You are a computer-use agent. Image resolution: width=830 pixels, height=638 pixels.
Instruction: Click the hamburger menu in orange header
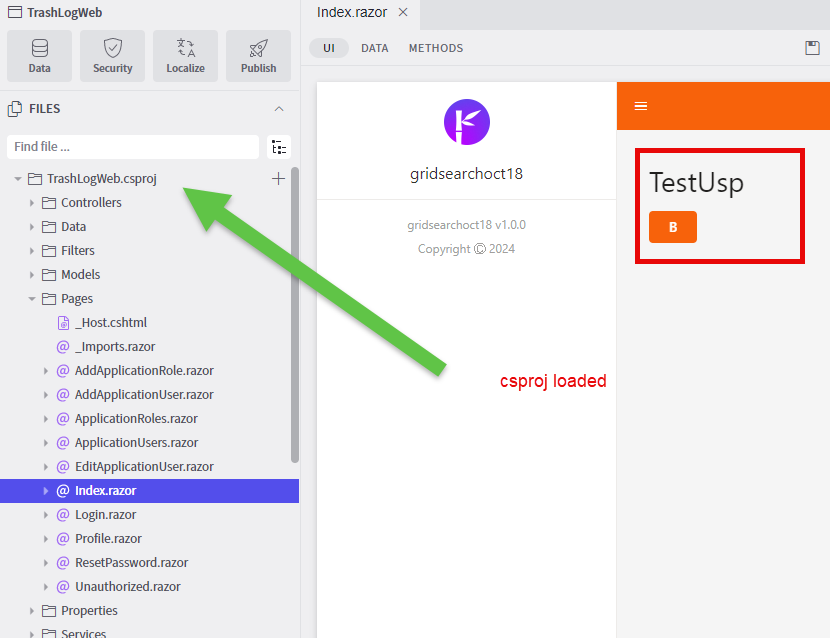point(641,106)
